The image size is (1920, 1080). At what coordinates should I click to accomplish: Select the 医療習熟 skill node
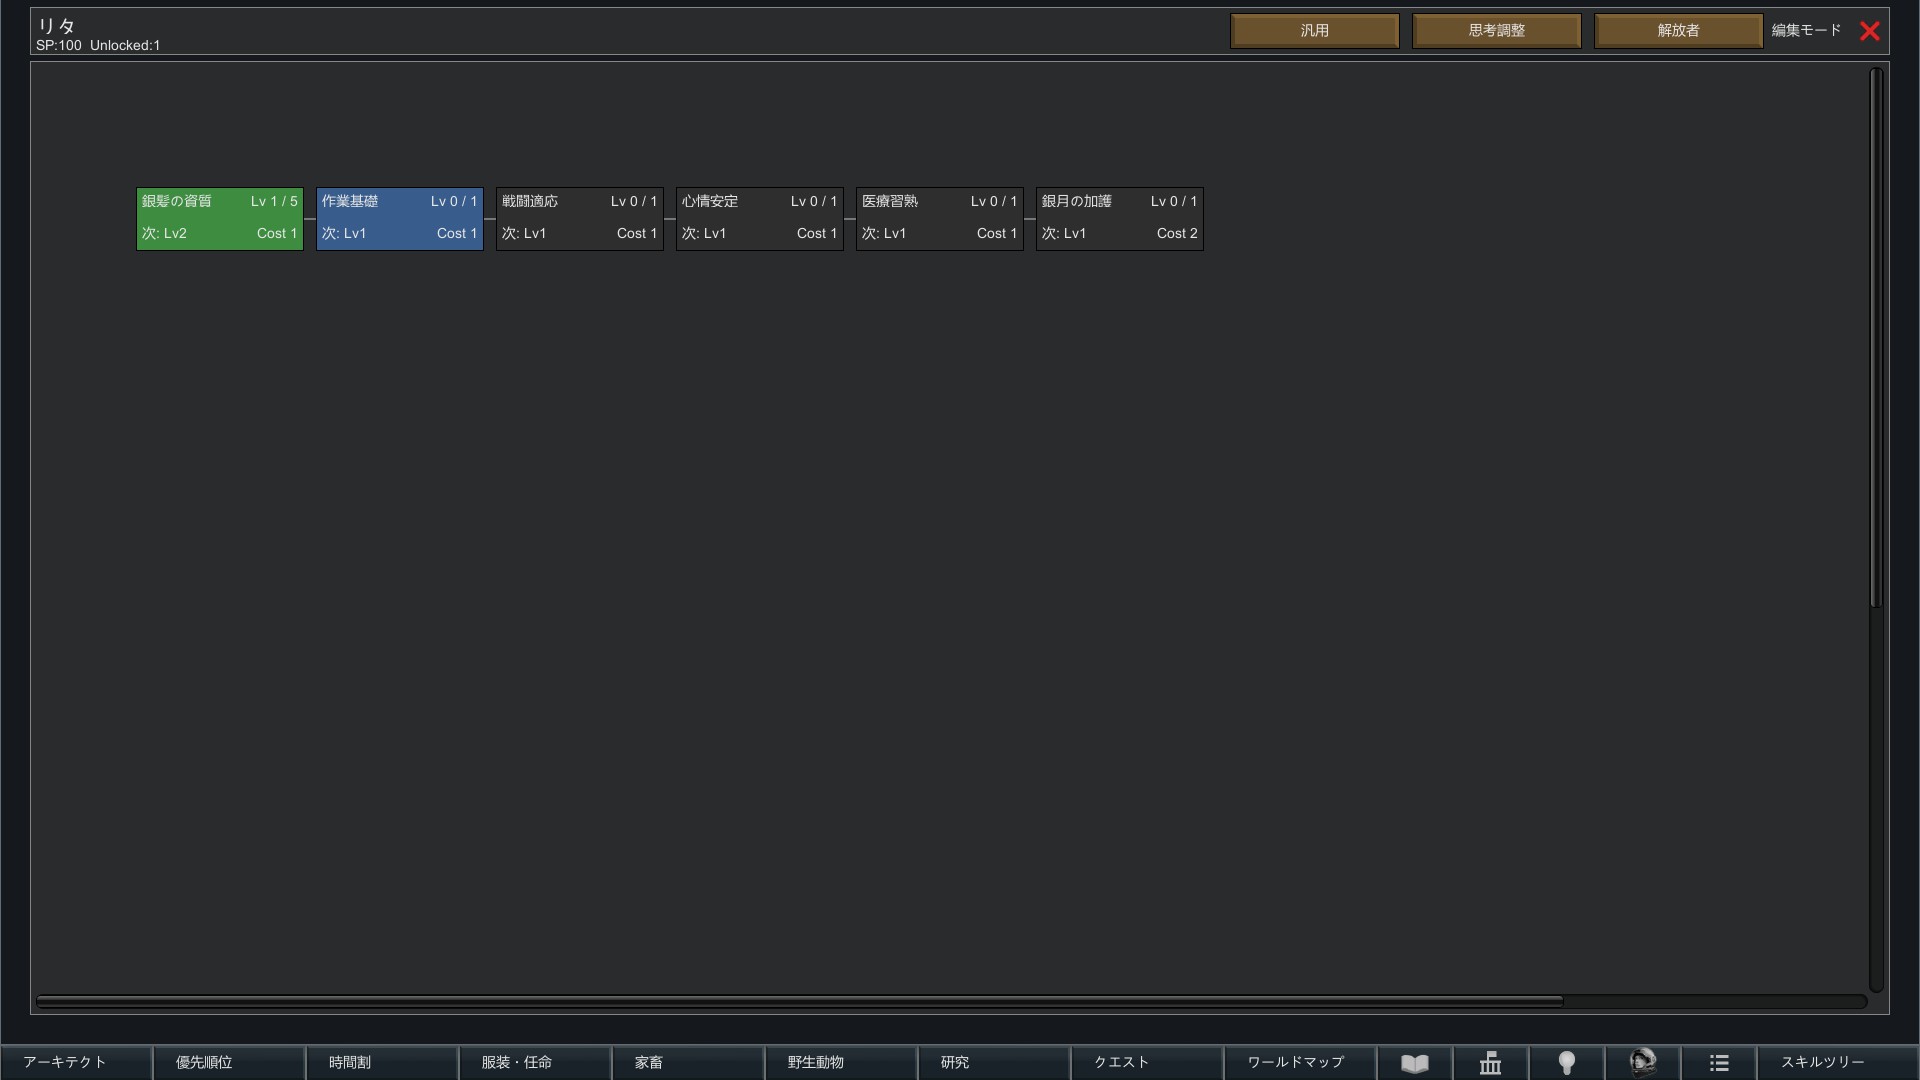(x=940, y=218)
